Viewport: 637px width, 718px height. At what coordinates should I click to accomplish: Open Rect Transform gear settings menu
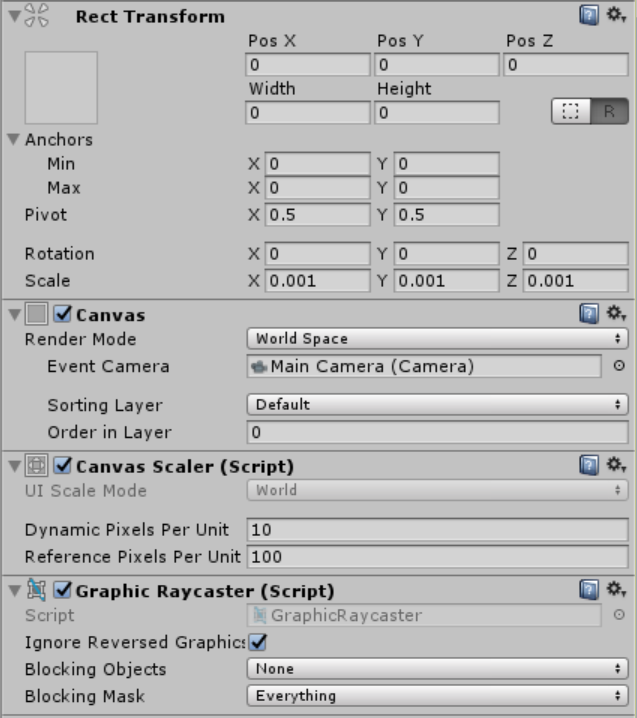(616, 15)
